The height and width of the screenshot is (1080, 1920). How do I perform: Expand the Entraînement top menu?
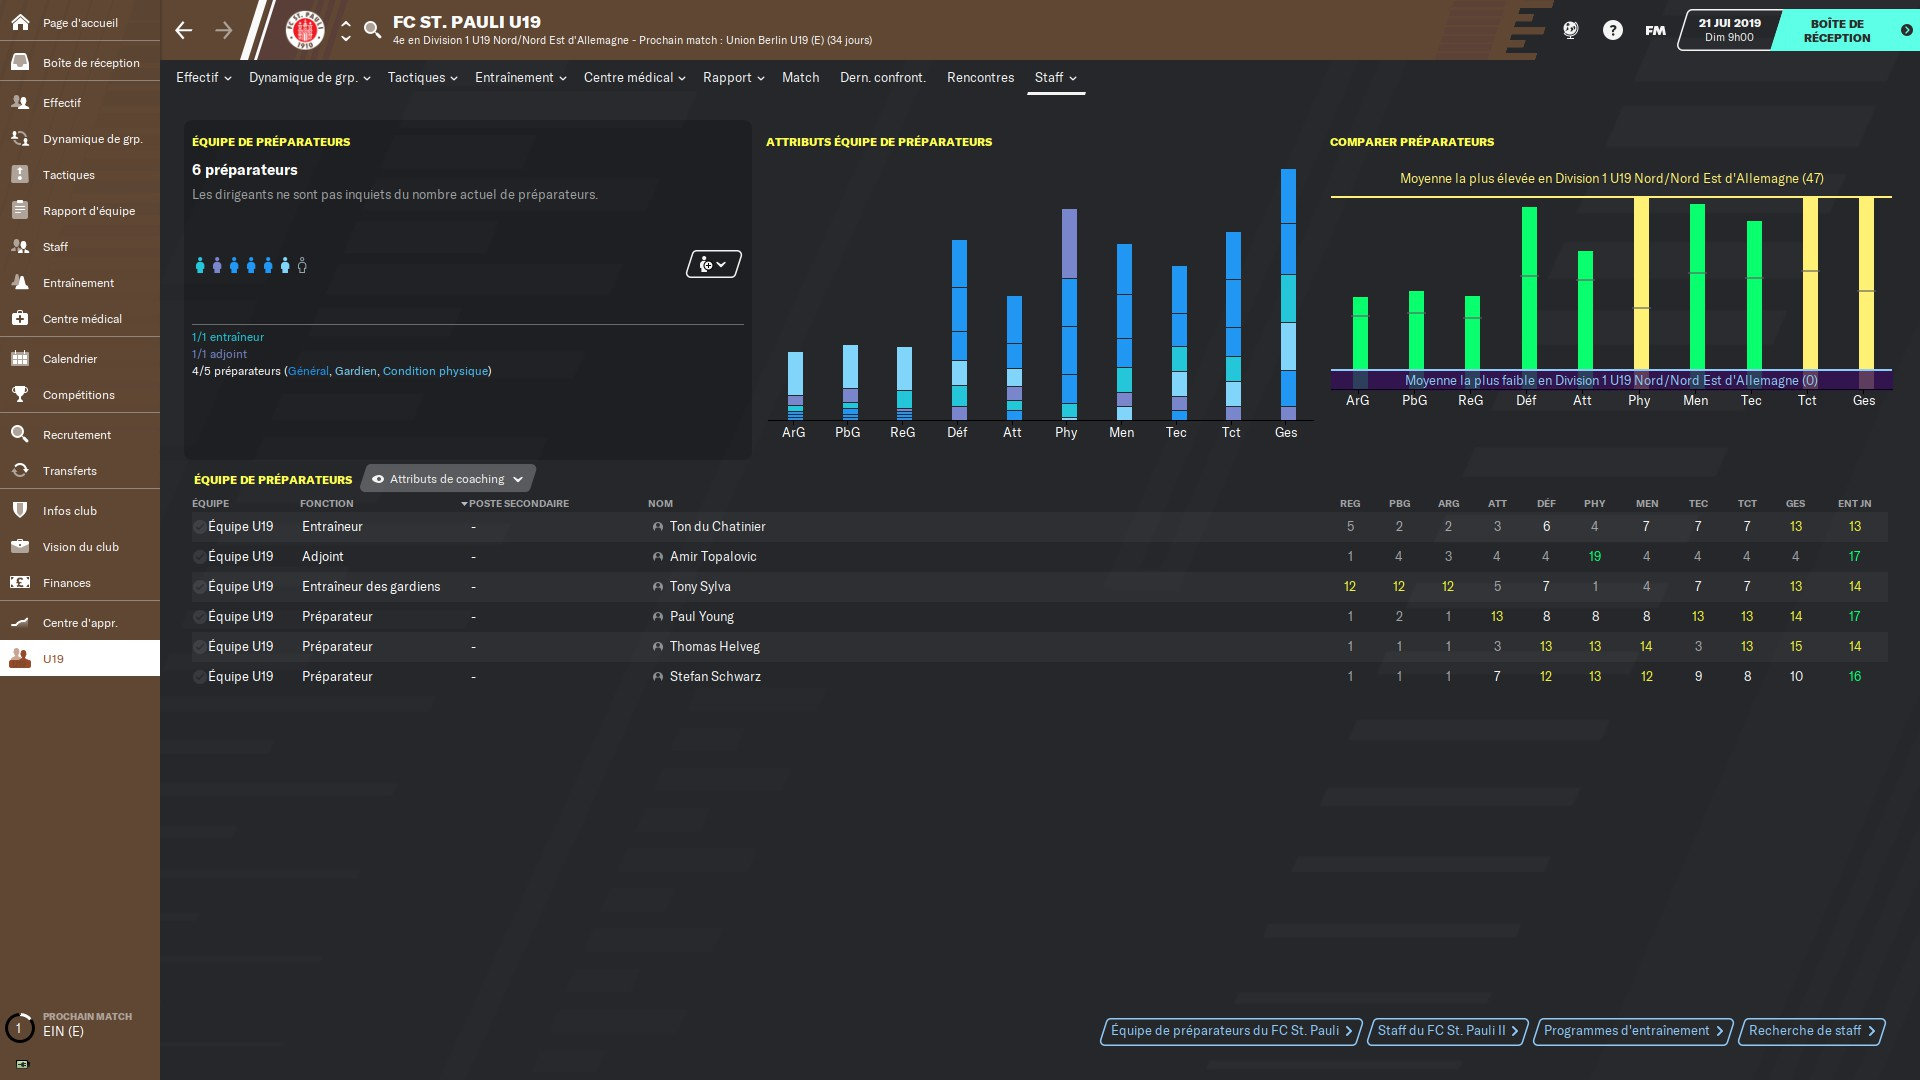520,77
